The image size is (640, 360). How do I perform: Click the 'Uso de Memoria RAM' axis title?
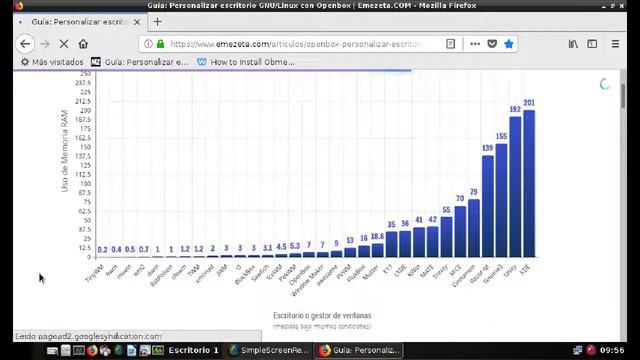tap(64, 151)
